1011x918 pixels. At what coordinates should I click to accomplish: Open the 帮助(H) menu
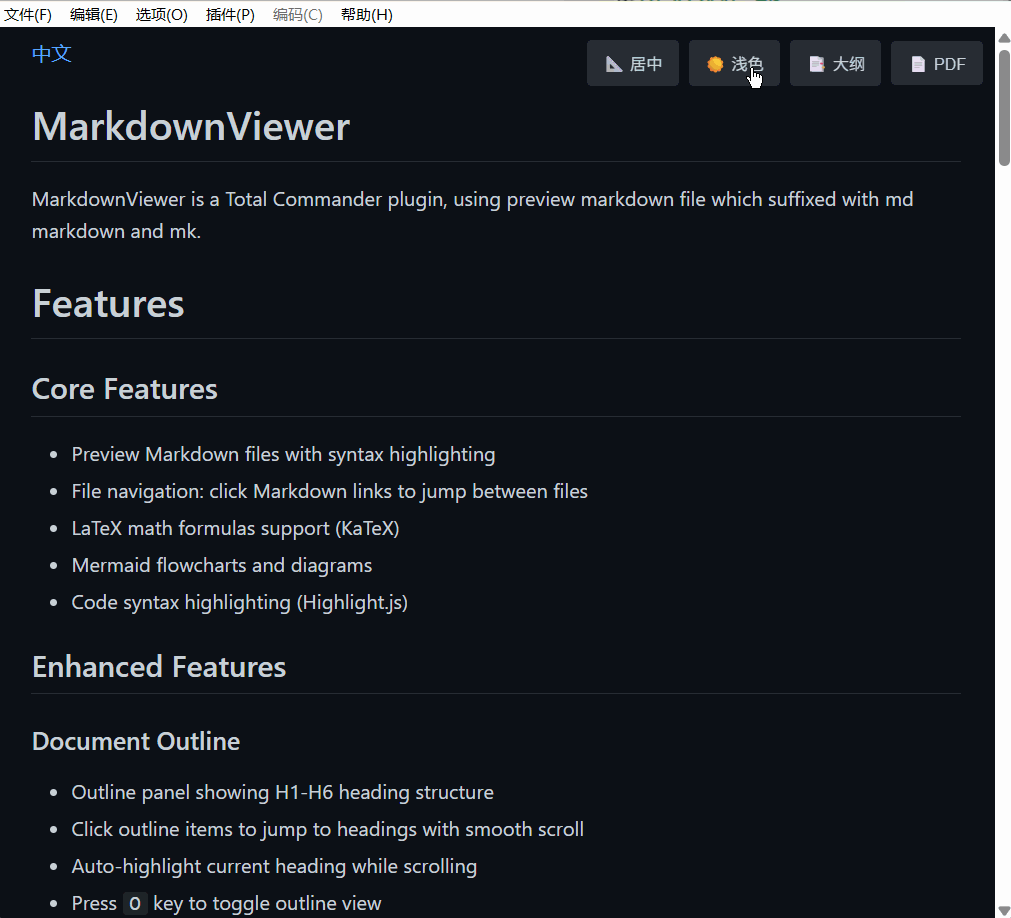click(366, 14)
